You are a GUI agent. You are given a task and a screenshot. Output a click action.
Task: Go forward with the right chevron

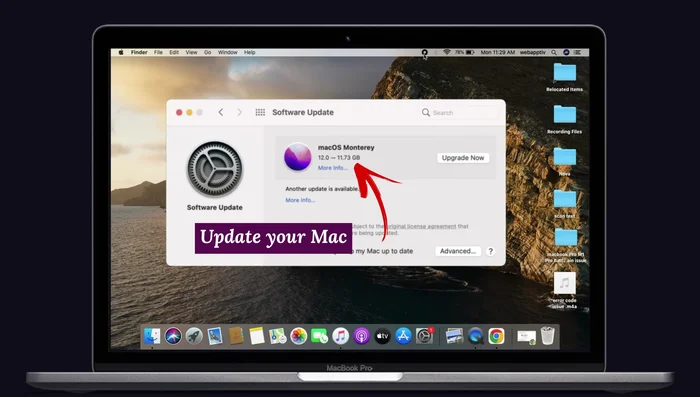(239, 113)
